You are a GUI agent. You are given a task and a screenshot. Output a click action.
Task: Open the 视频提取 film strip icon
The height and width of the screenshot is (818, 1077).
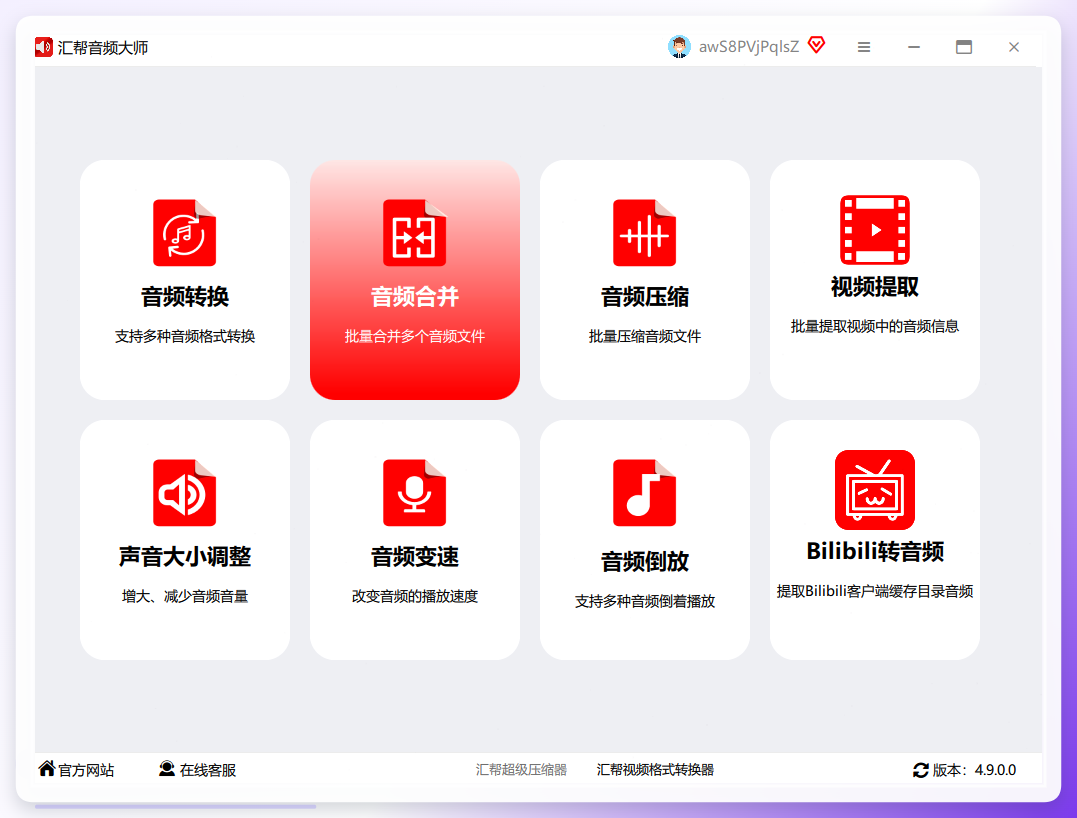[x=874, y=230]
